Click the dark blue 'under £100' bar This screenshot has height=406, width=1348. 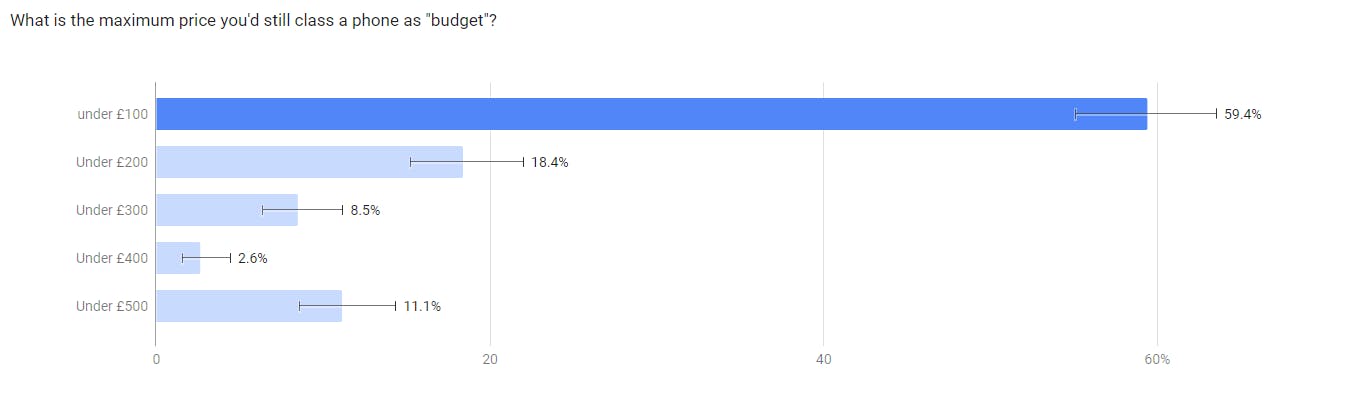[x=651, y=114]
